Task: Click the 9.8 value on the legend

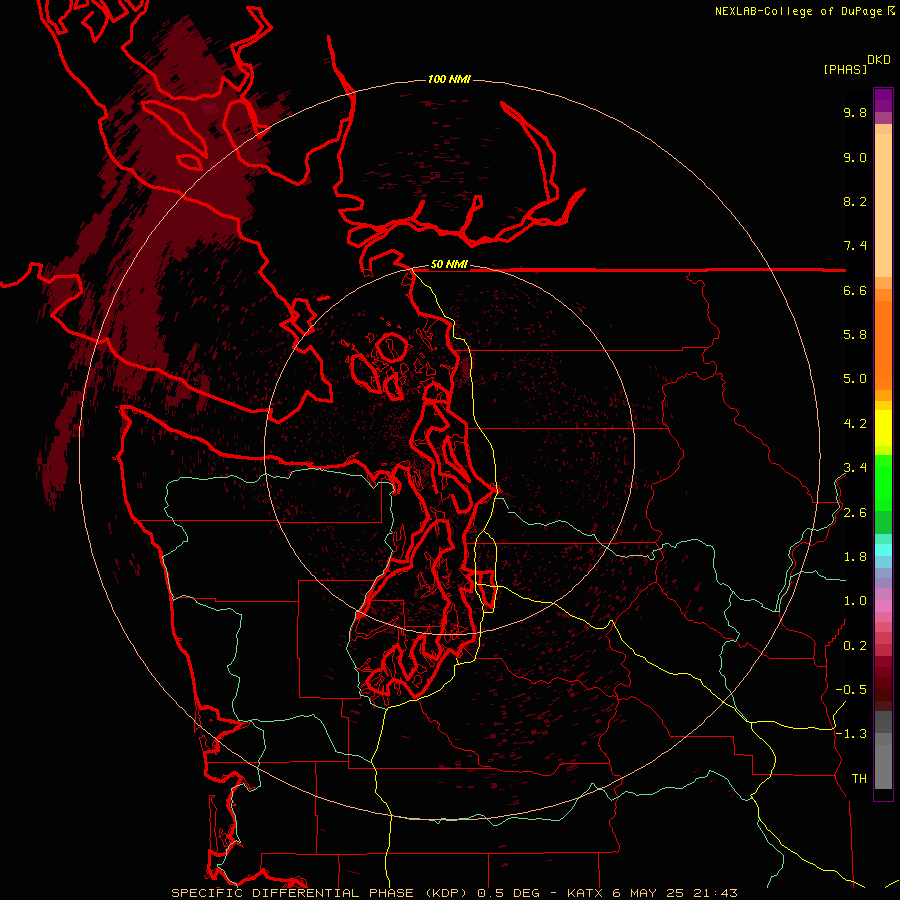Action: click(x=855, y=112)
